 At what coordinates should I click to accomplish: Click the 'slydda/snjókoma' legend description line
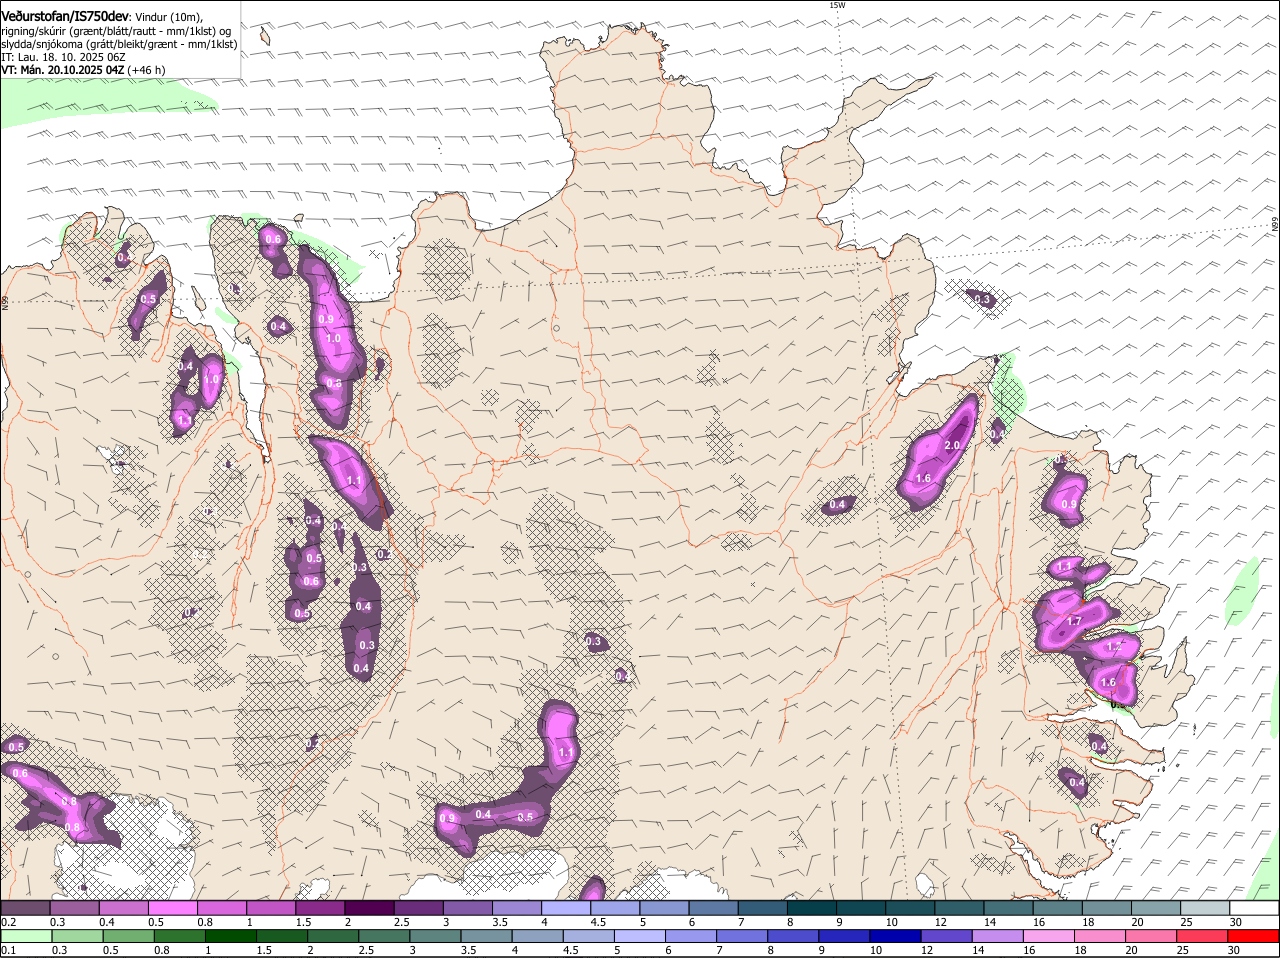point(119,44)
